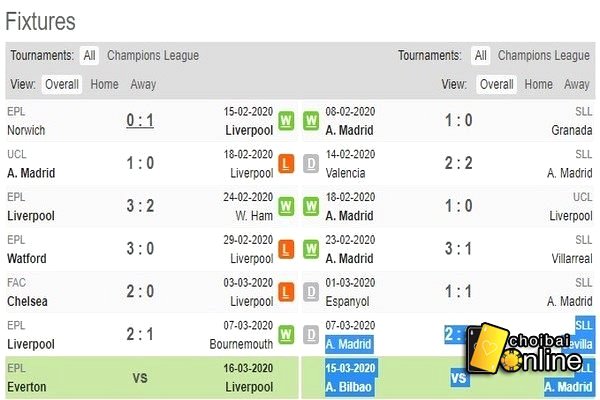Click the W badge for A. Madrid vs Granada
Image resolution: width=600 pixels, height=400 pixels.
(x=311, y=121)
